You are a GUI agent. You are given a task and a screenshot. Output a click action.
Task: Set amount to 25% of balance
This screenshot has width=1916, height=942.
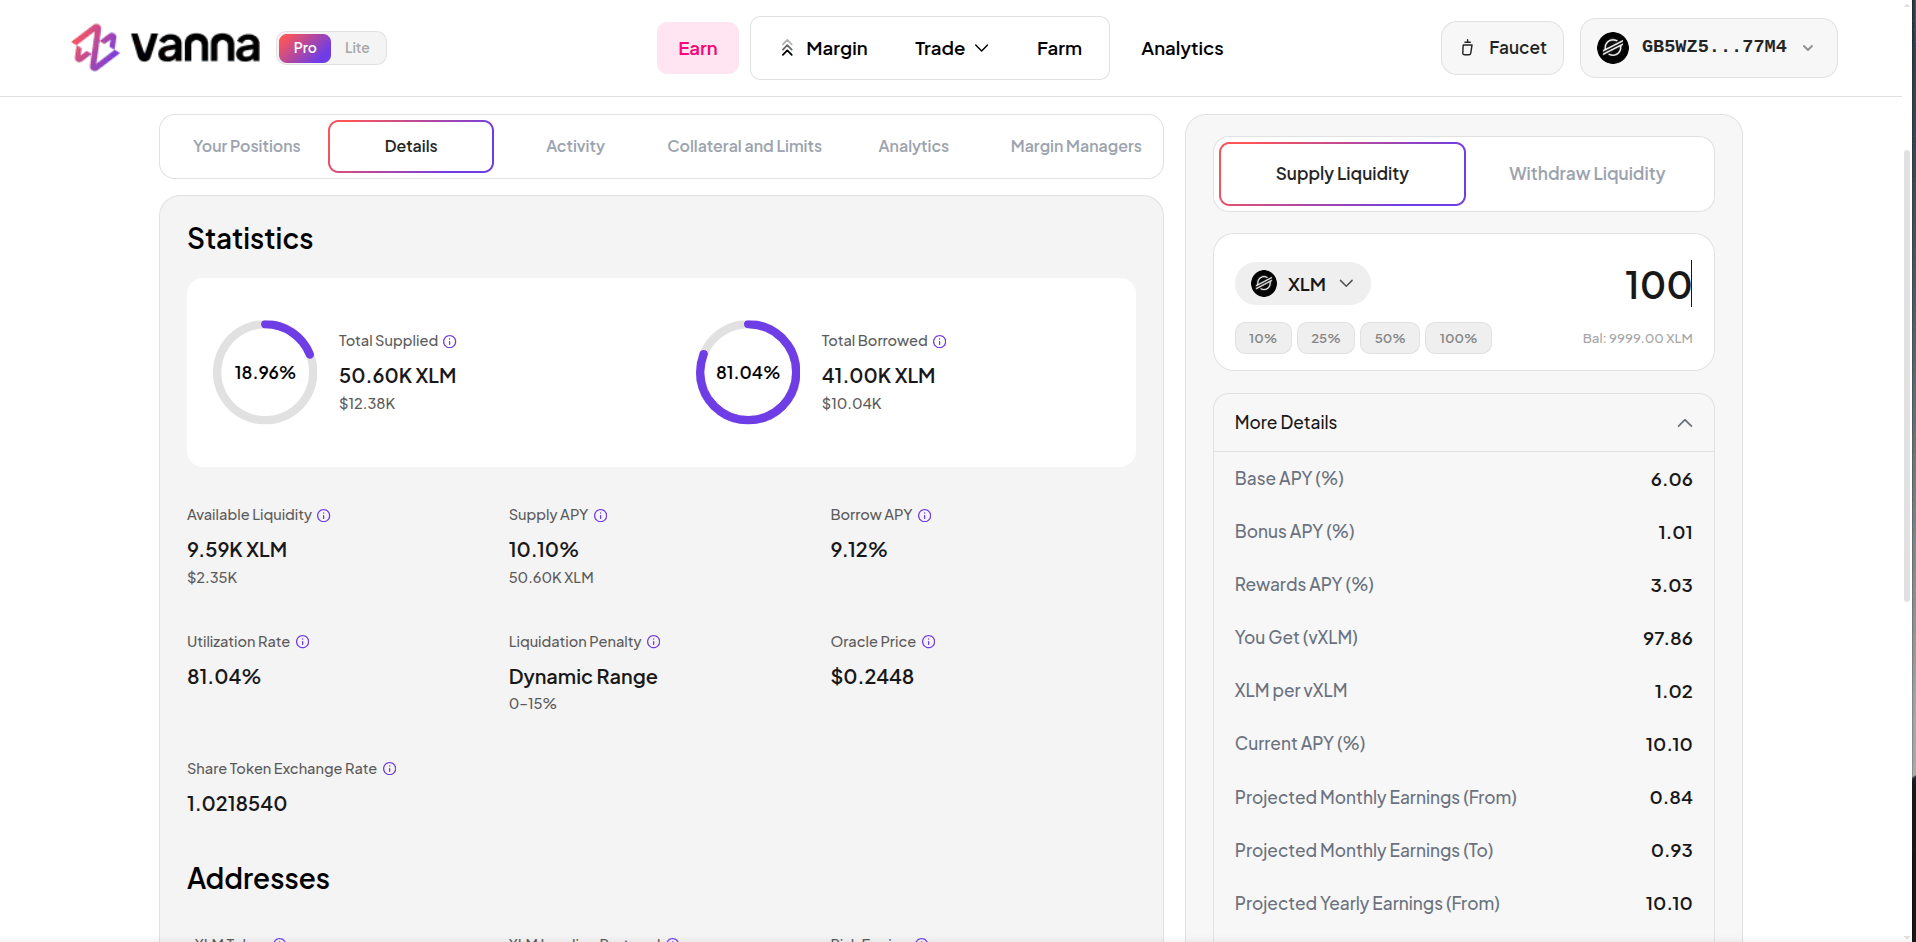pos(1326,338)
